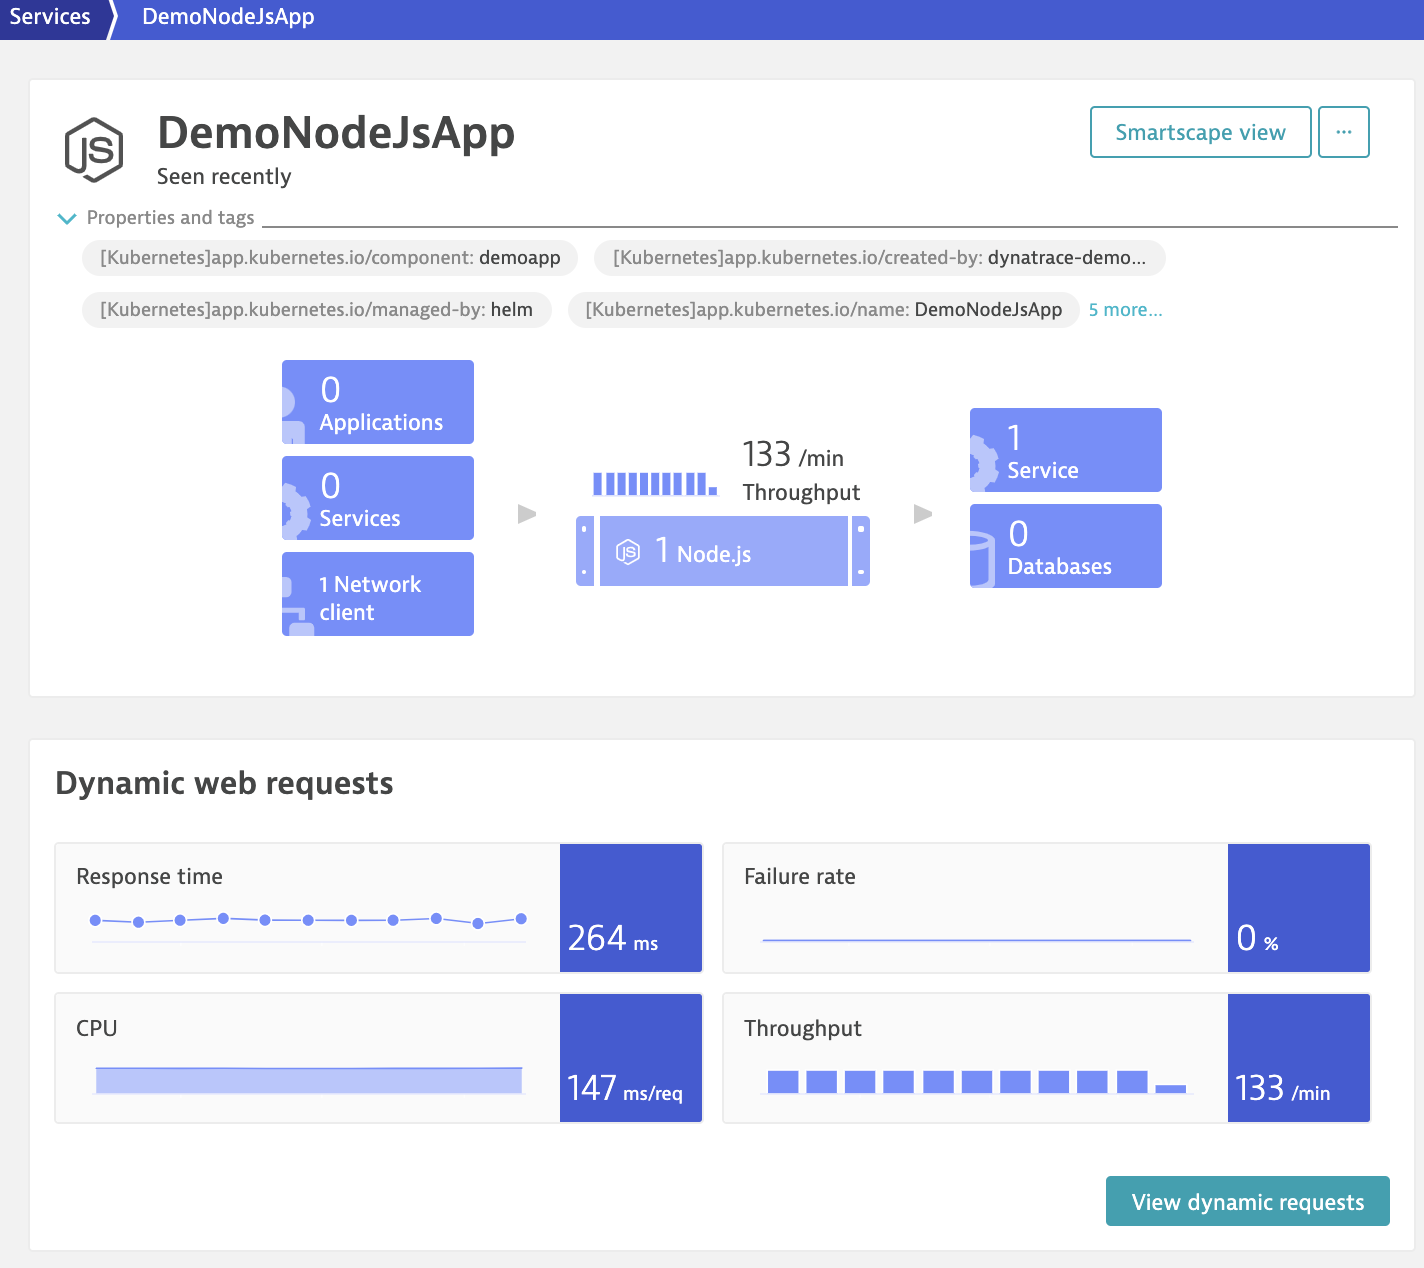Select DemoNodeJsApp breadcrumb item
The height and width of the screenshot is (1268, 1424).
pyautogui.click(x=228, y=17)
